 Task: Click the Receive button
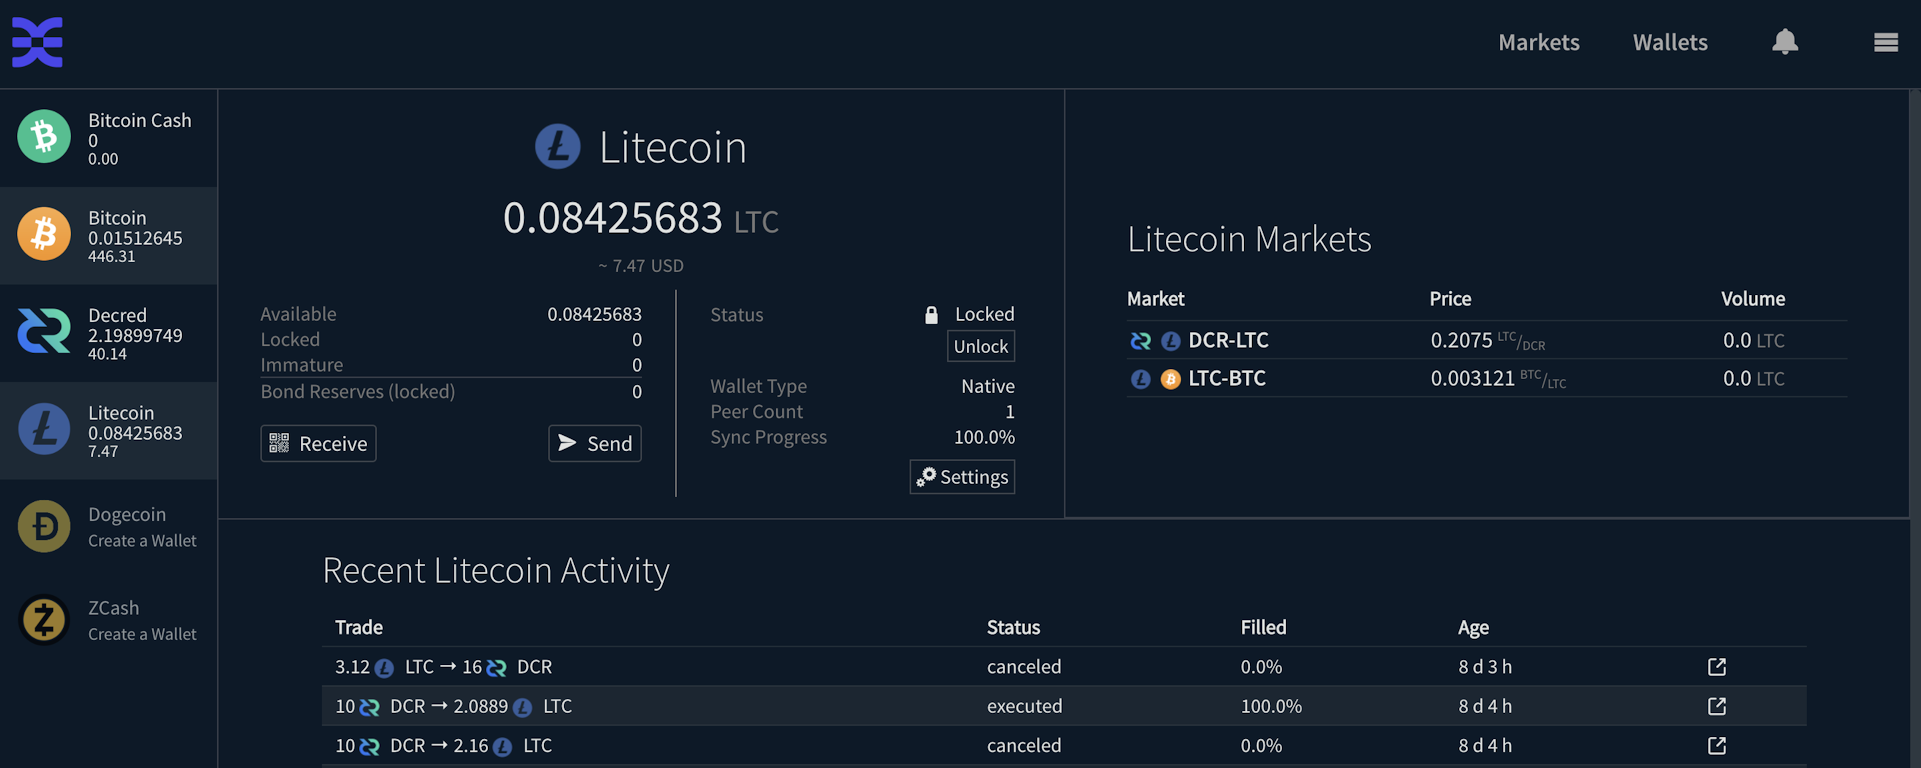pos(318,443)
